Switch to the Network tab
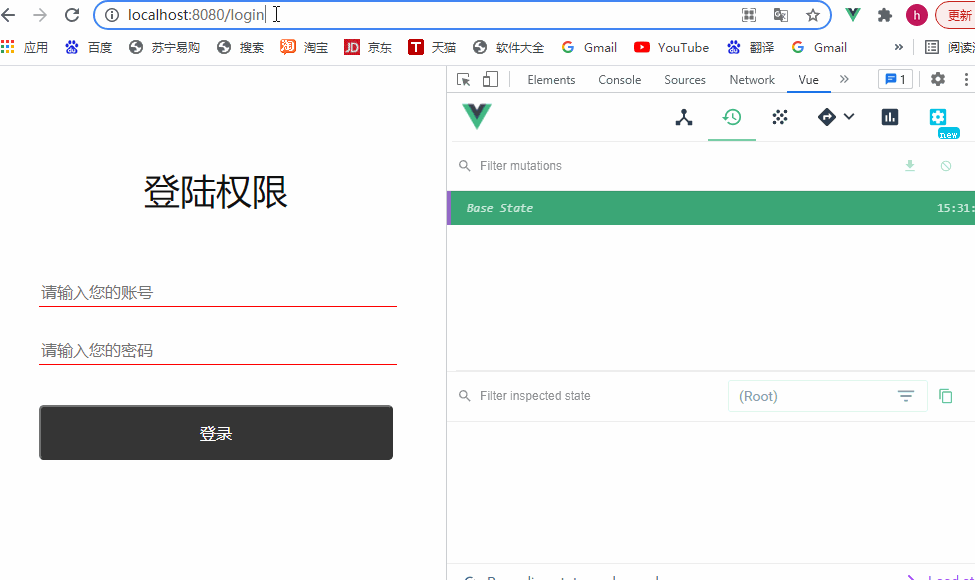975x580 pixels. (751, 79)
